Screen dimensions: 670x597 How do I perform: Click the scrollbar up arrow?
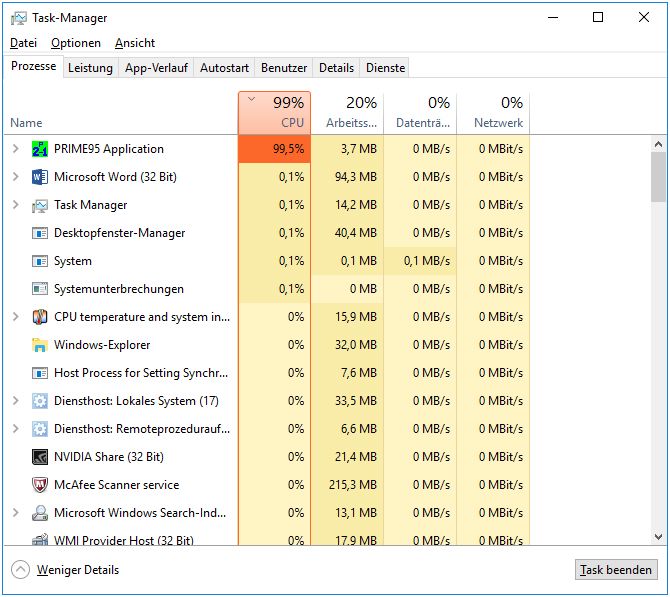click(x=658, y=144)
